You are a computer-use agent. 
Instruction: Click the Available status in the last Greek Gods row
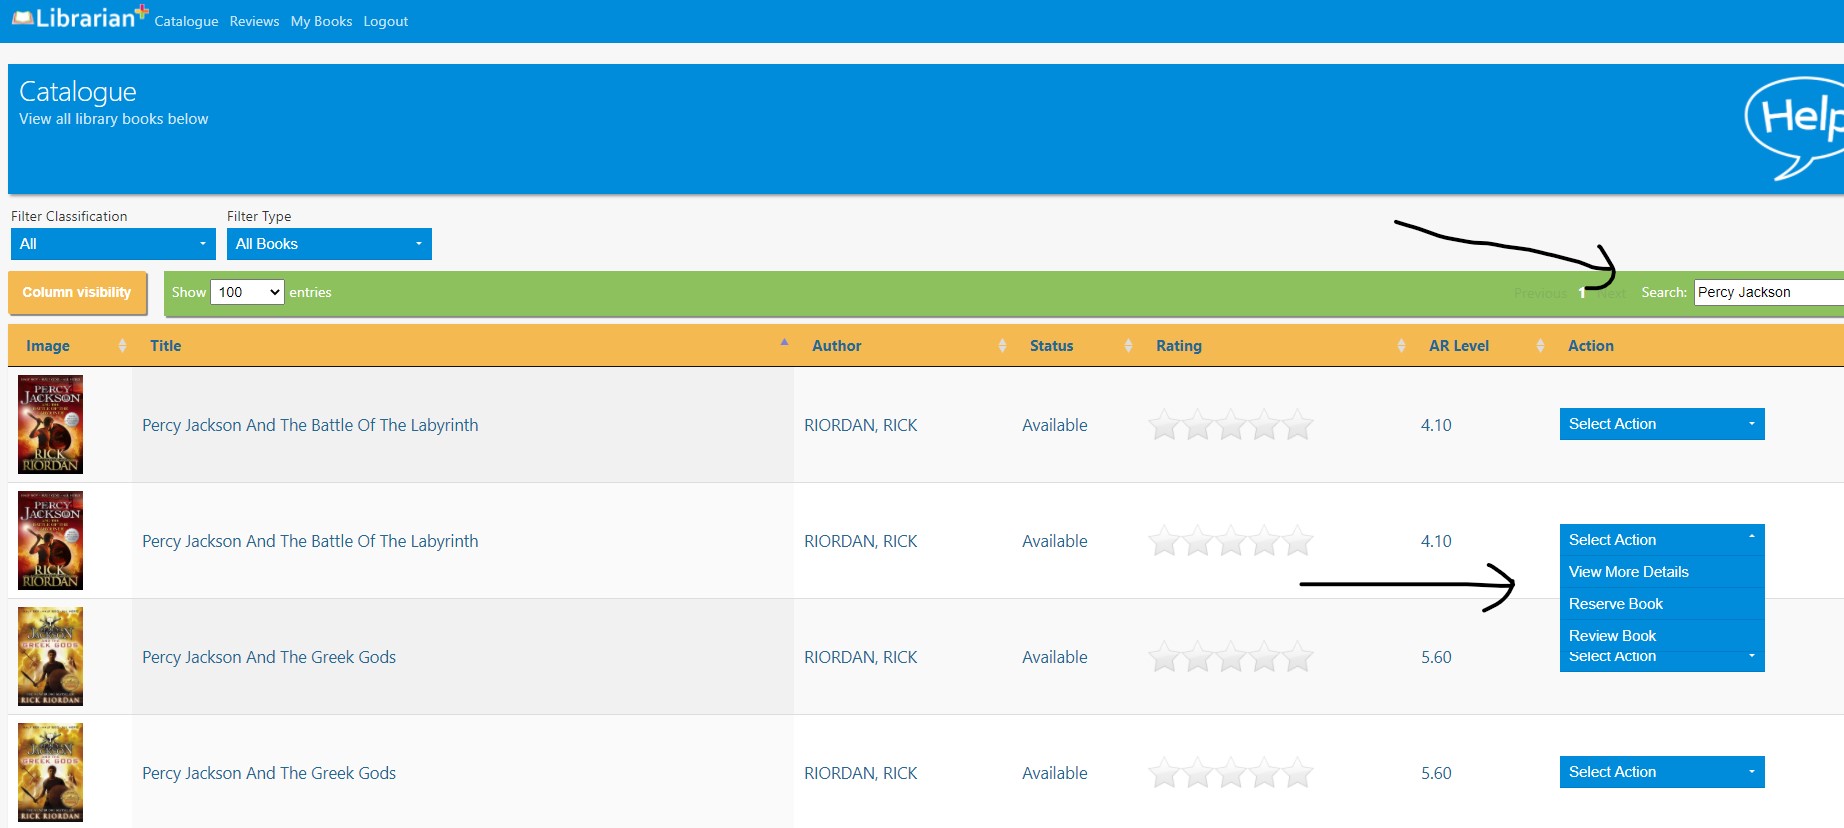tap(1054, 773)
